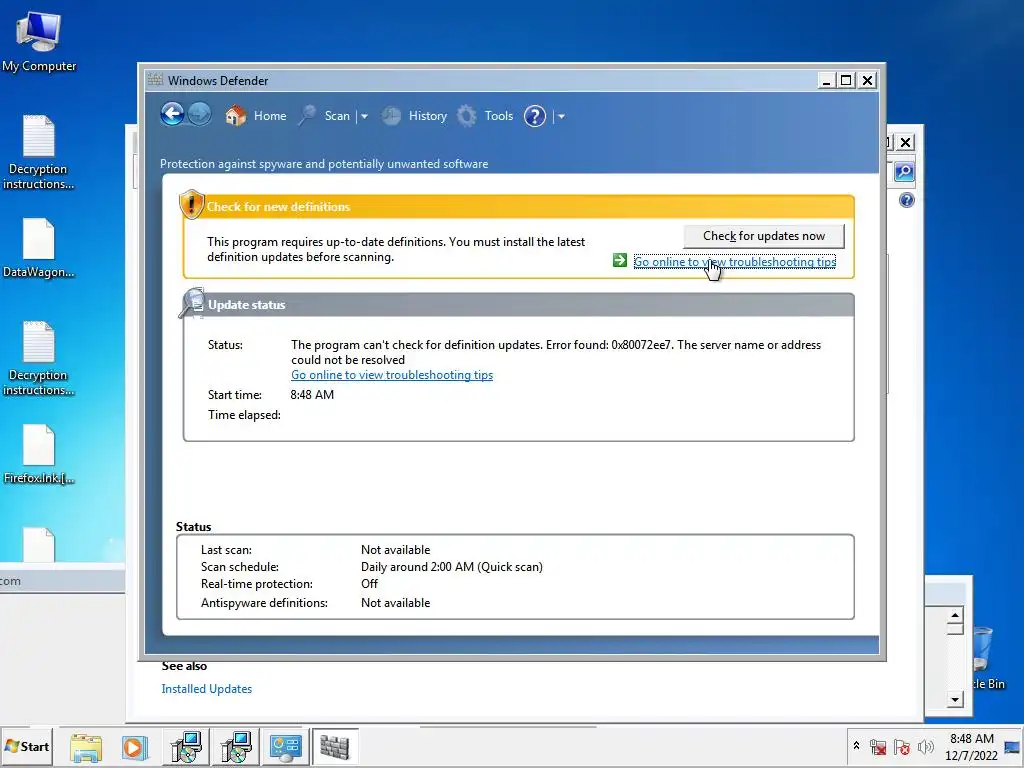Open the Home page in Windows Defender
Image resolution: width=1024 pixels, height=768 pixels.
[x=256, y=116]
